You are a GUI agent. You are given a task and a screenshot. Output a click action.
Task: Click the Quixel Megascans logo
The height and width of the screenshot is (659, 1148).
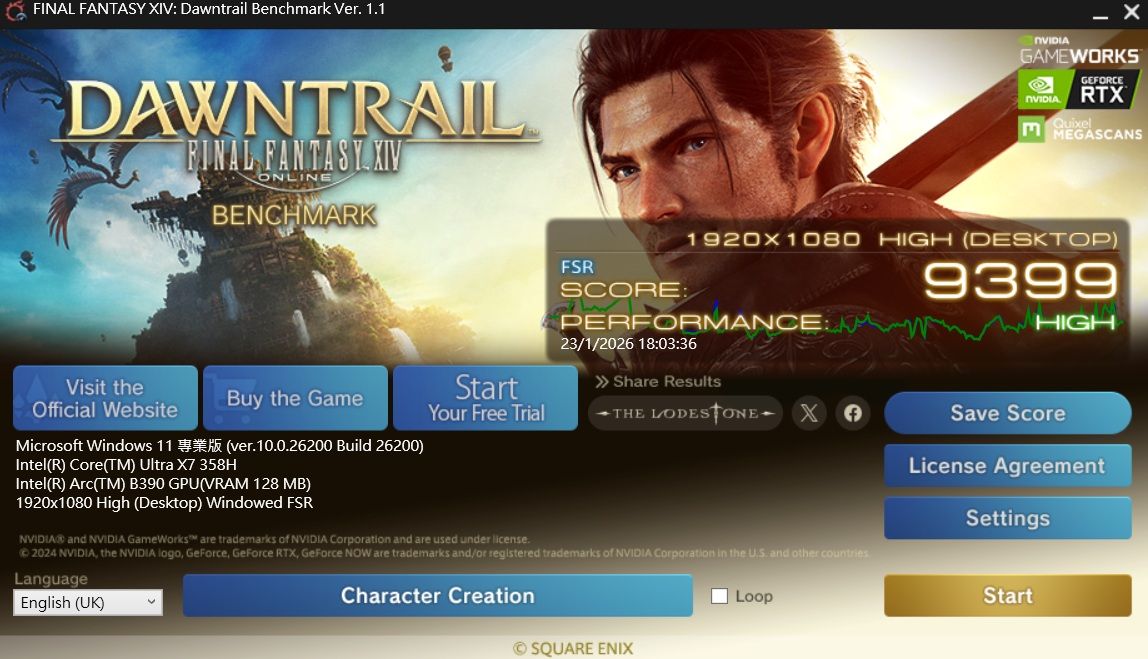(x=1080, y=130)
